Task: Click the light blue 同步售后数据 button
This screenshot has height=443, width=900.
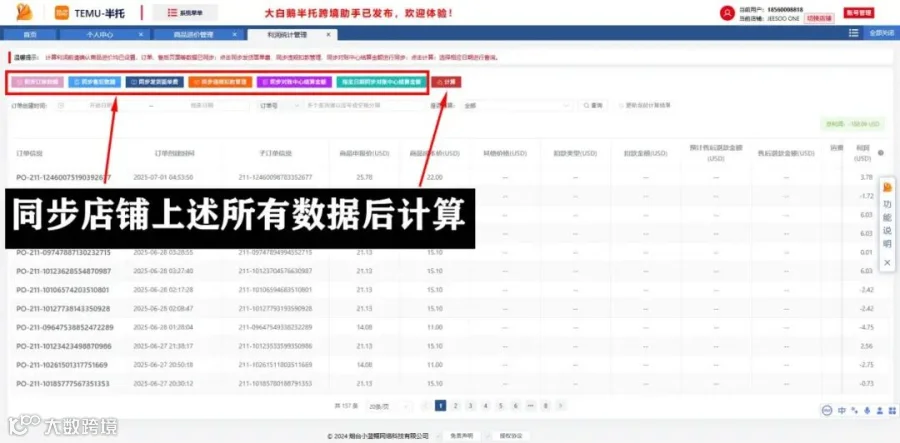Action: tap(95, 82)
